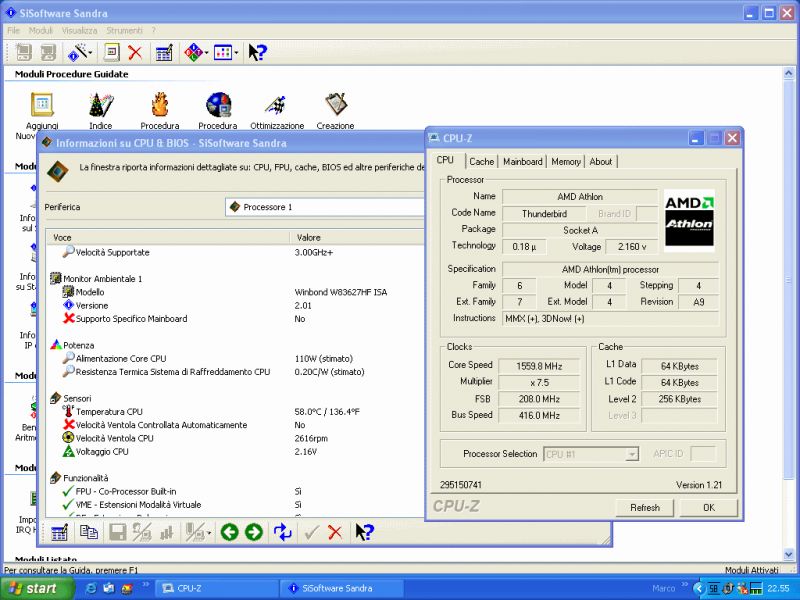Click the Core Speed value field in CPU-Z
Image resolution: width=800 pixels, height=600 pixels.
coord(539,366)
